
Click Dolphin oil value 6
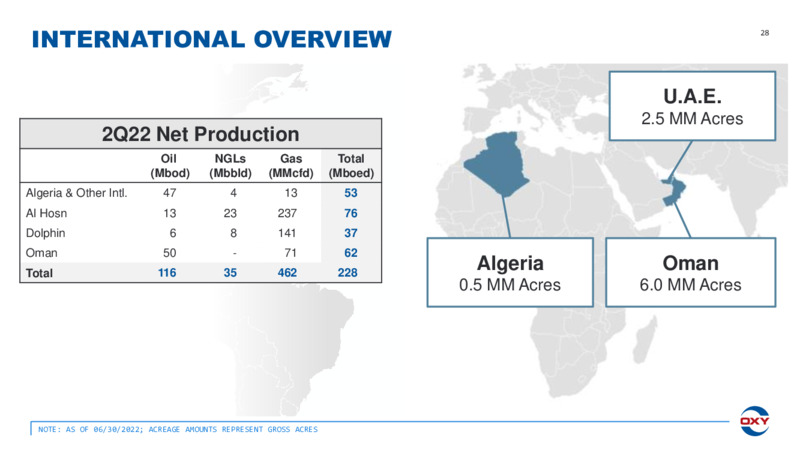173,233
